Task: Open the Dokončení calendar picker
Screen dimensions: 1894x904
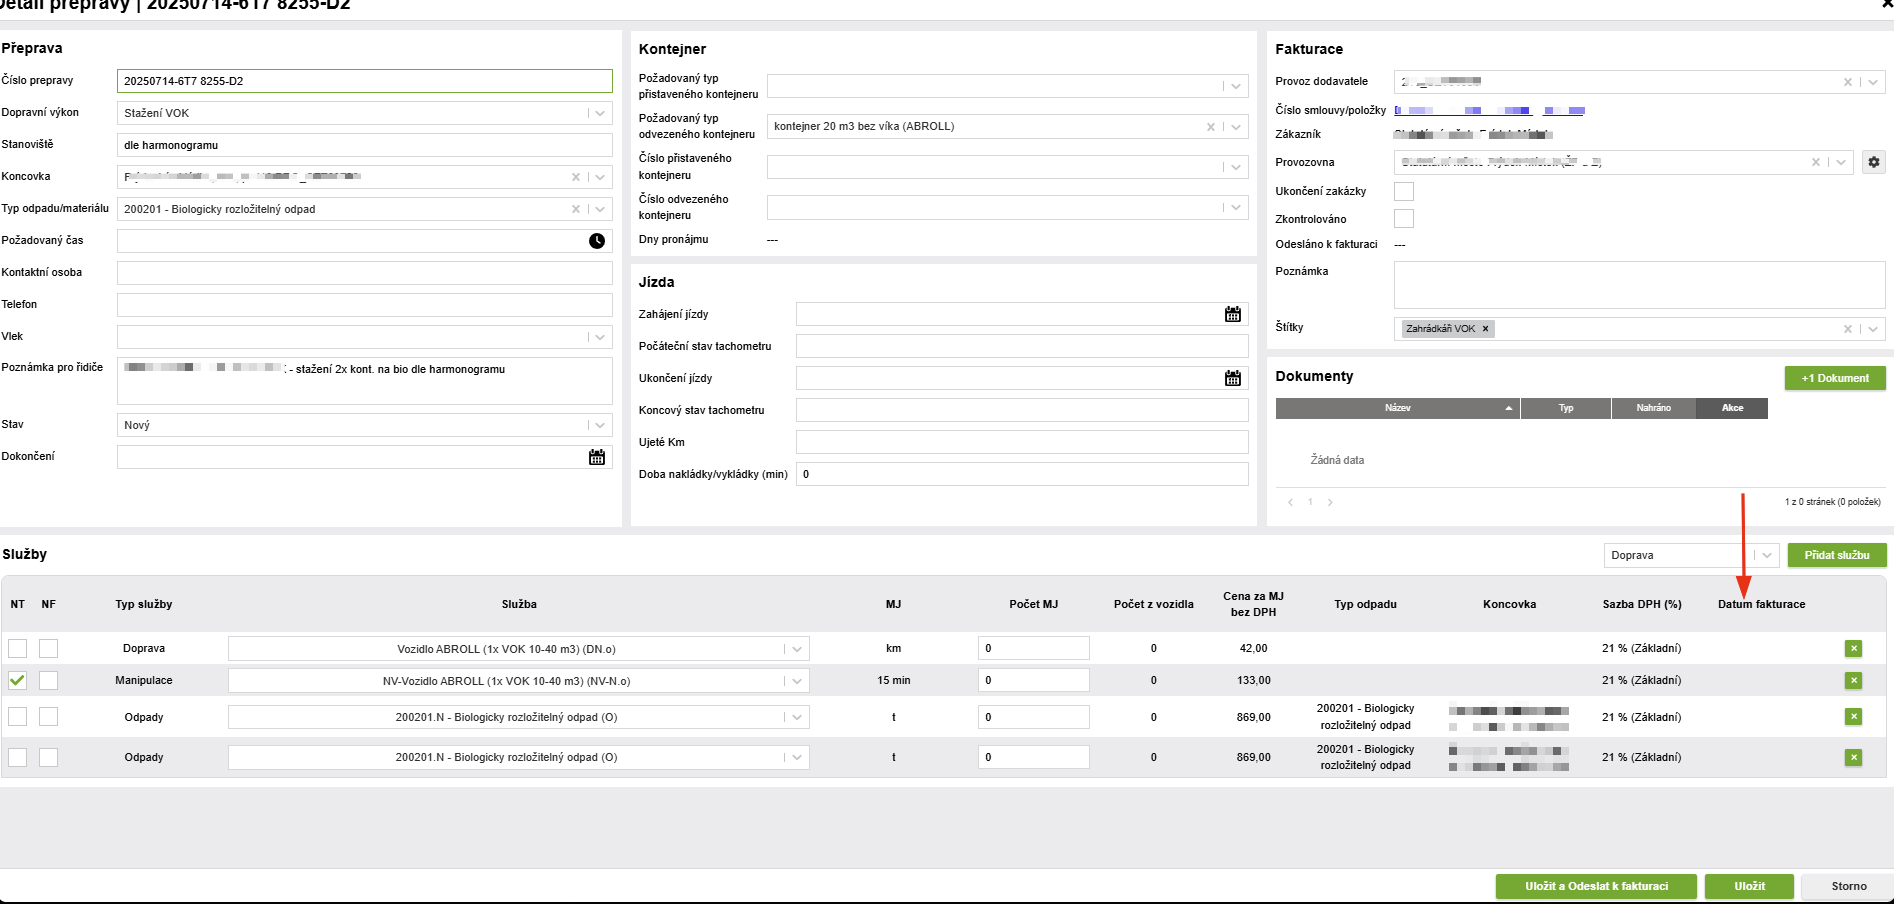Action: [x=597, y=457]
